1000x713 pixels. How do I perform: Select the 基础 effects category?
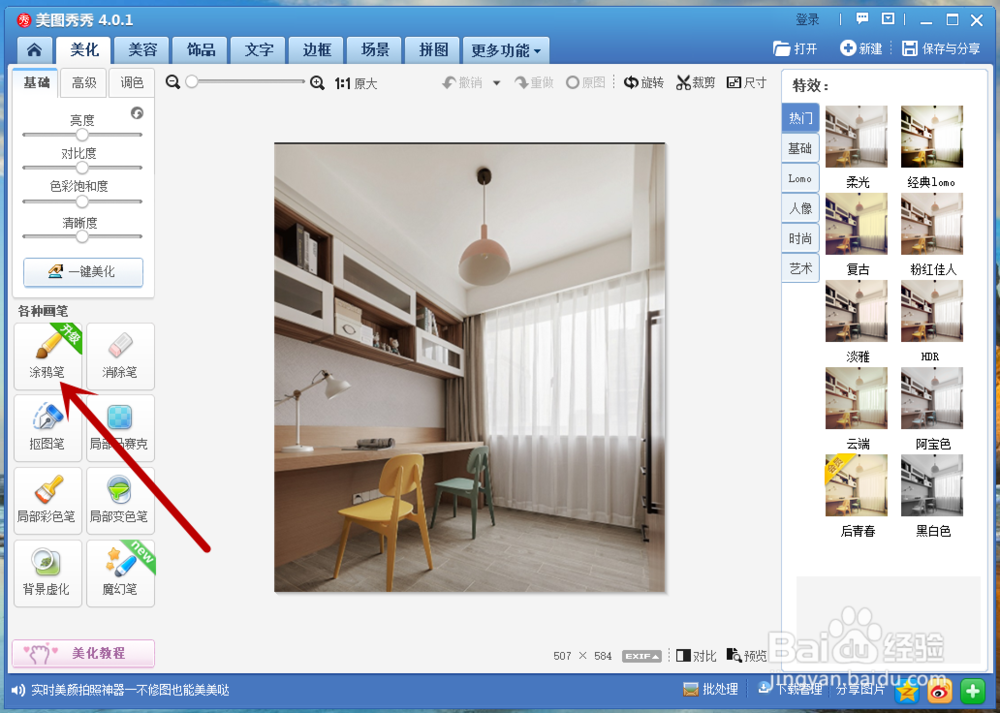[x=800, y=148]
